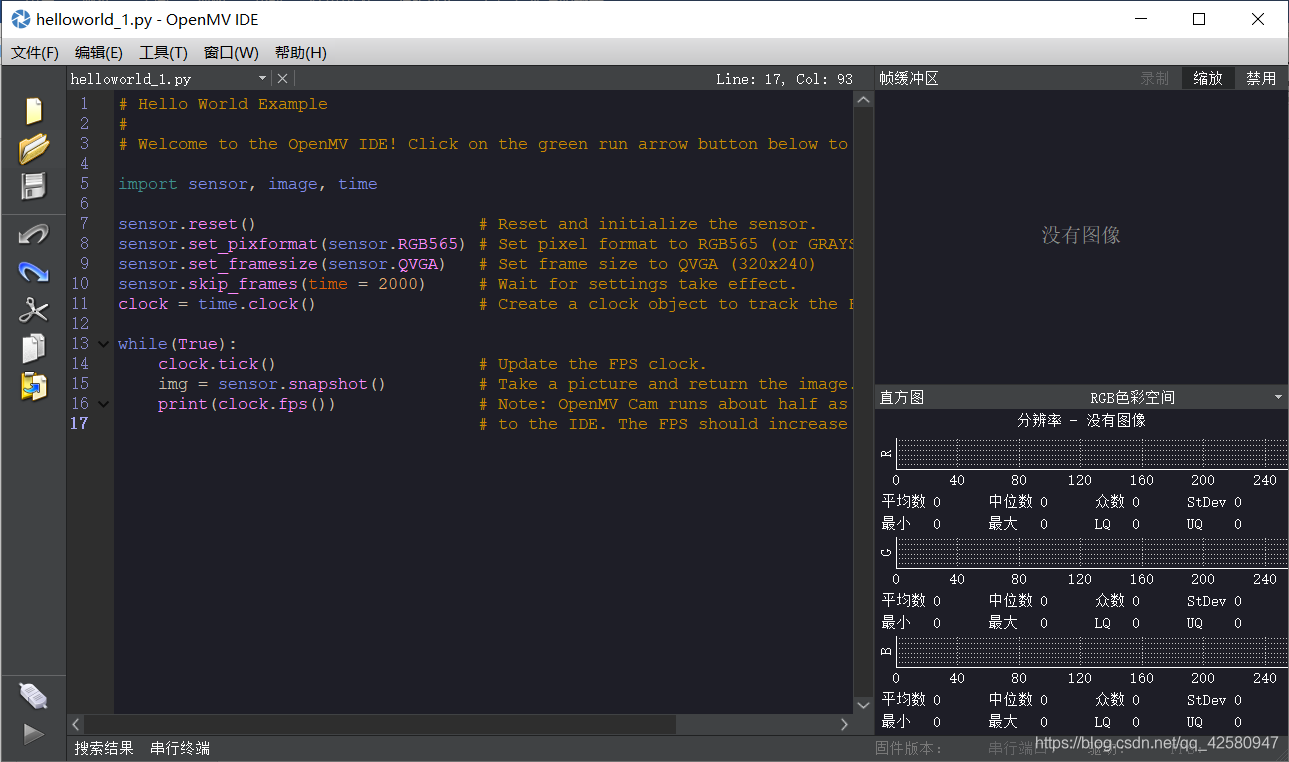Click the editor's scroll up arrow
This screenshot has height=762, width=1289.
coord(863,100)
